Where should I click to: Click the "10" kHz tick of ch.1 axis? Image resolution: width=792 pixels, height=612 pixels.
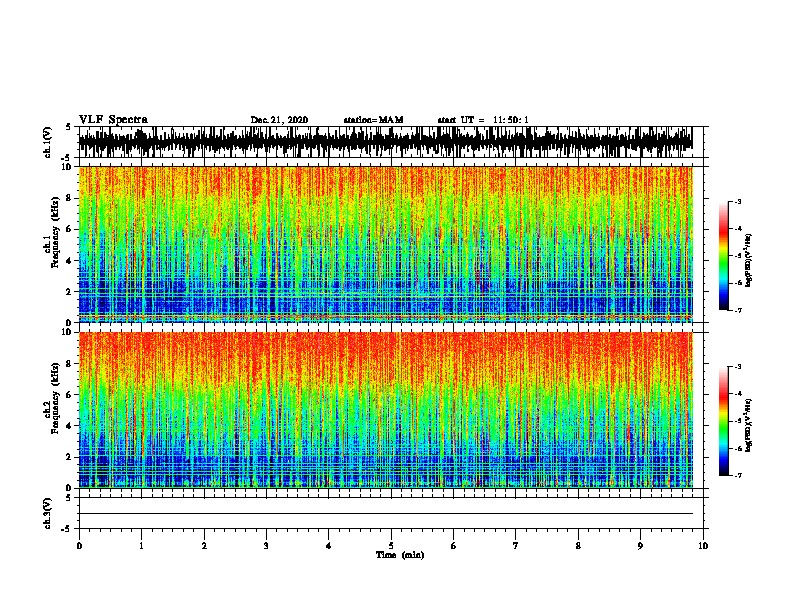(67, 167)
